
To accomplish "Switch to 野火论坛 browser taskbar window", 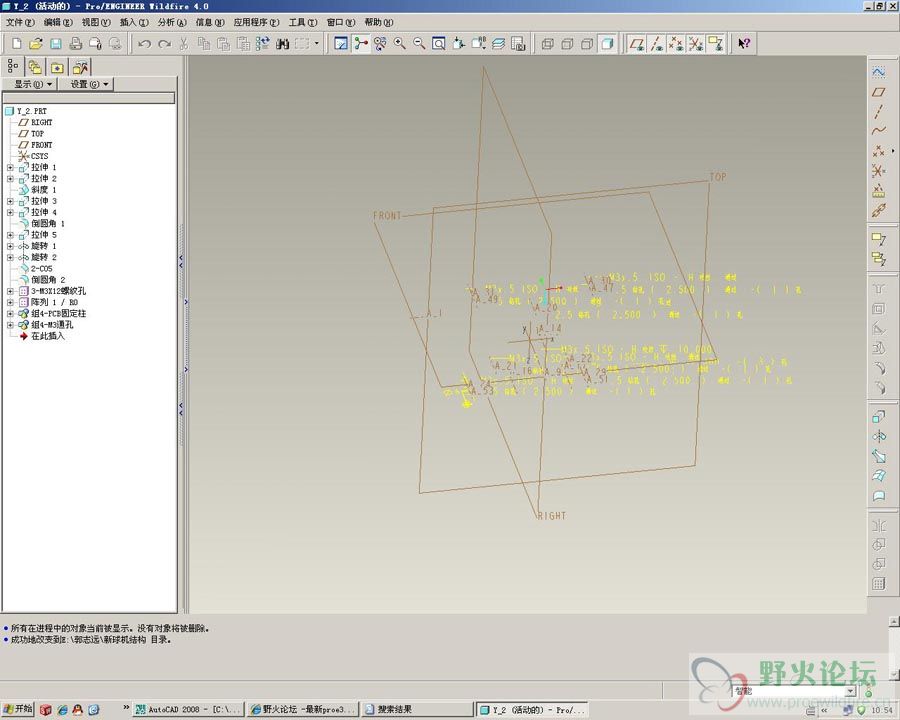I will pos(303,710).
